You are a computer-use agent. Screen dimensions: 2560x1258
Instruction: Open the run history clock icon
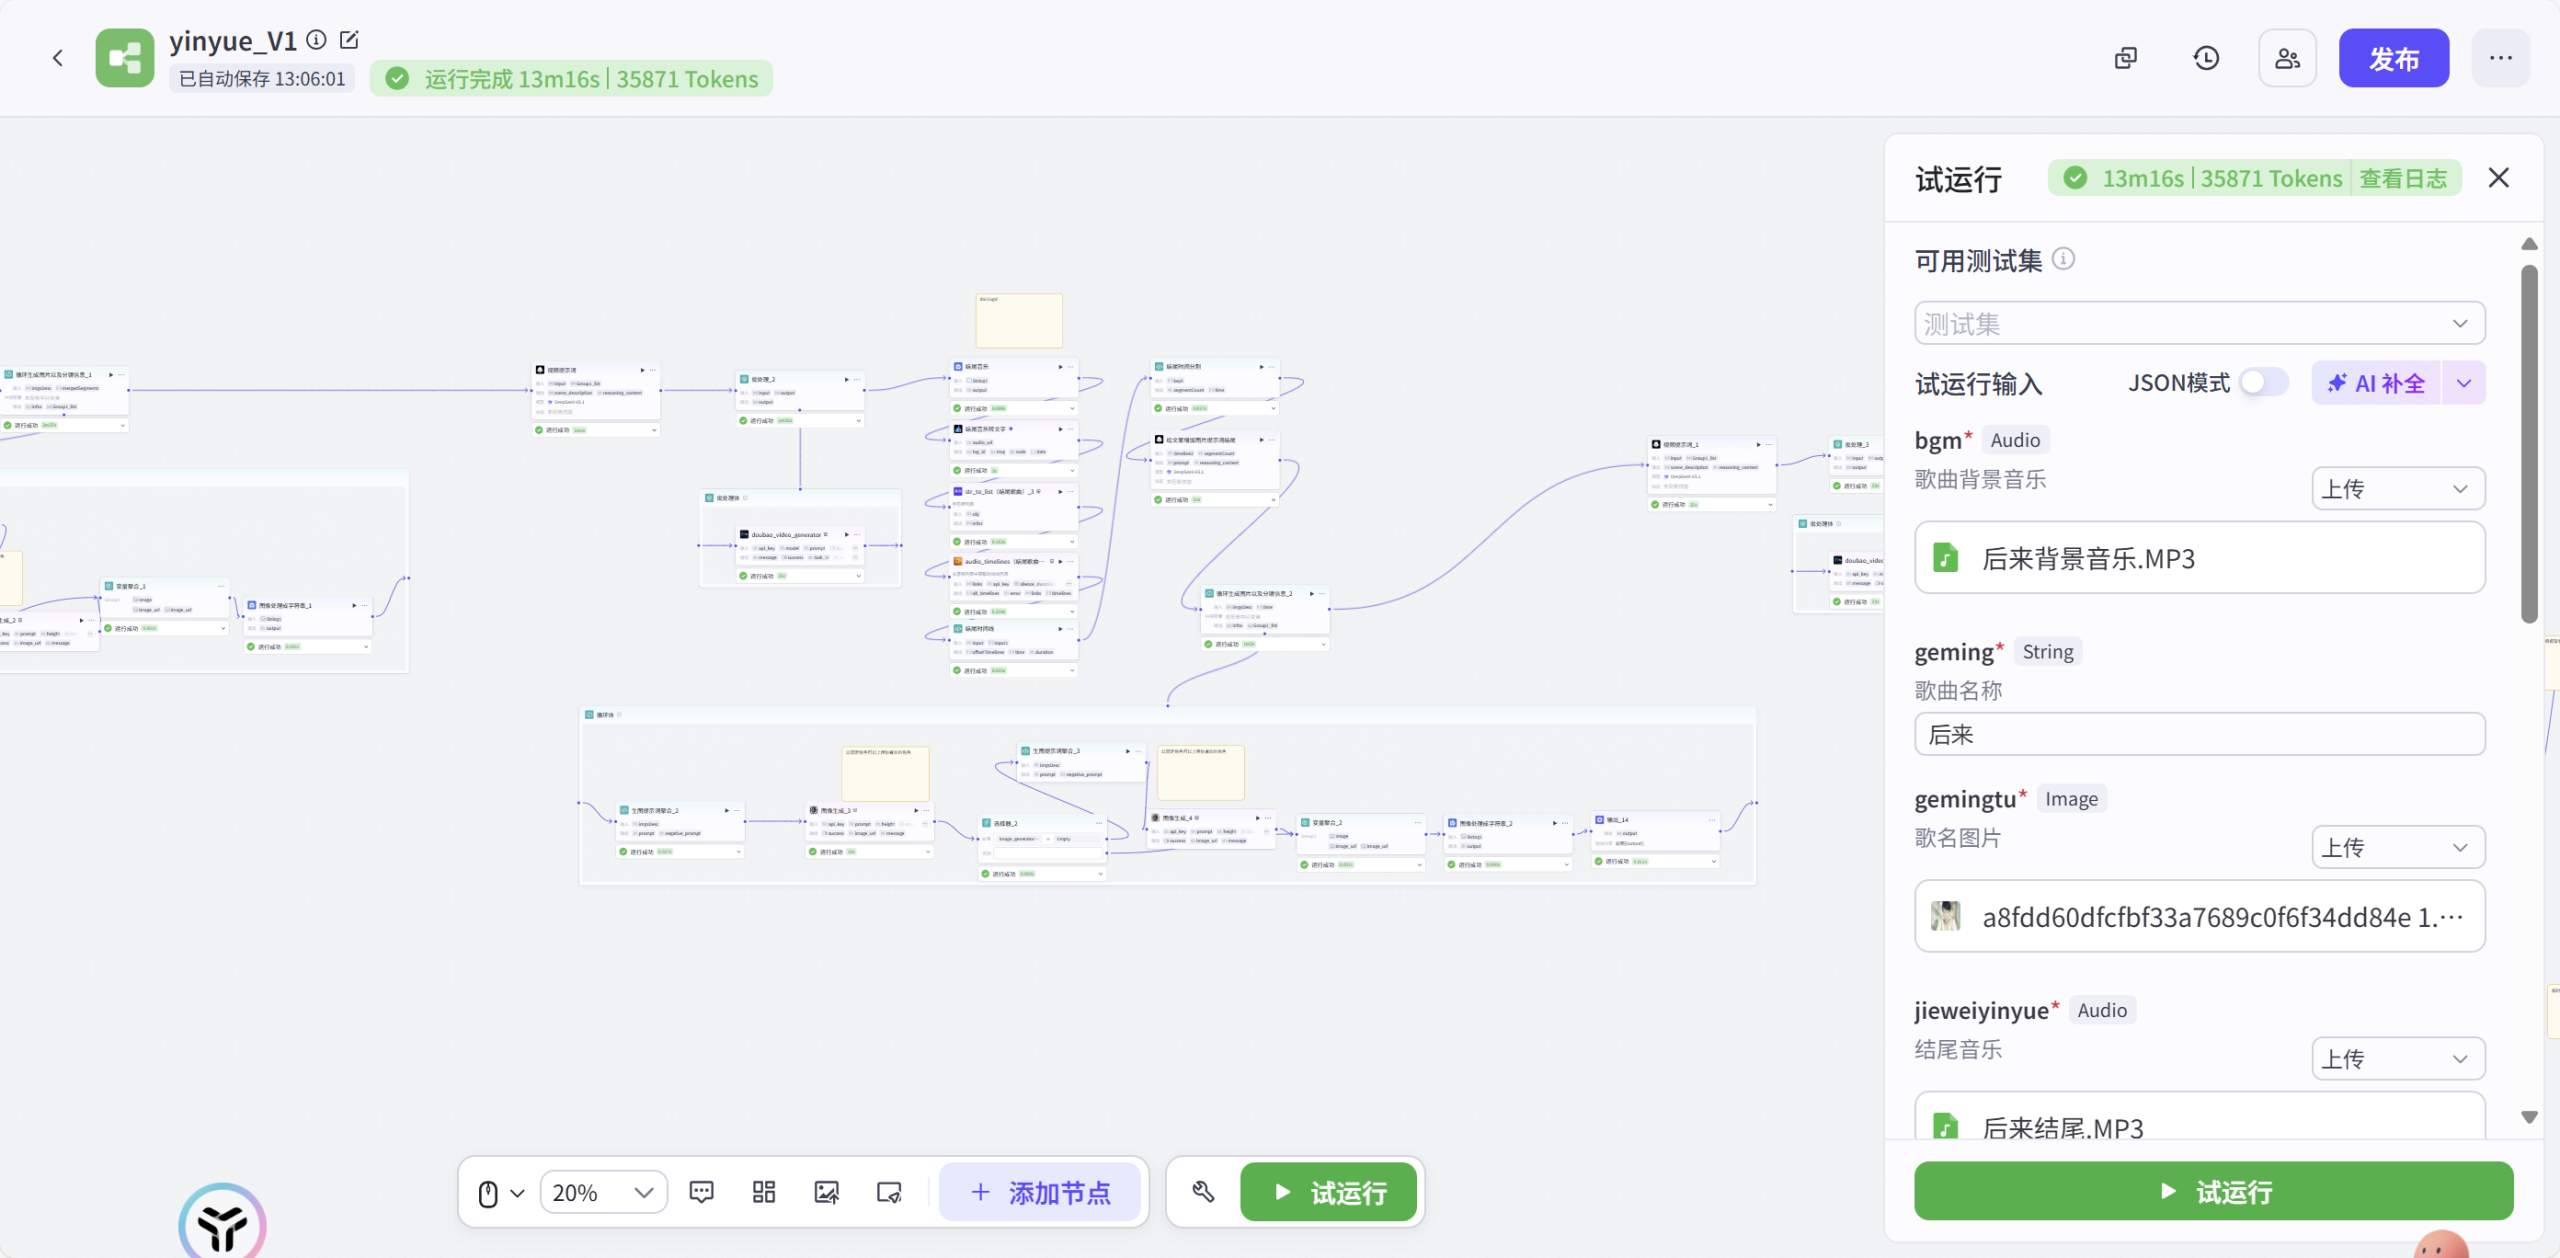2206,58
